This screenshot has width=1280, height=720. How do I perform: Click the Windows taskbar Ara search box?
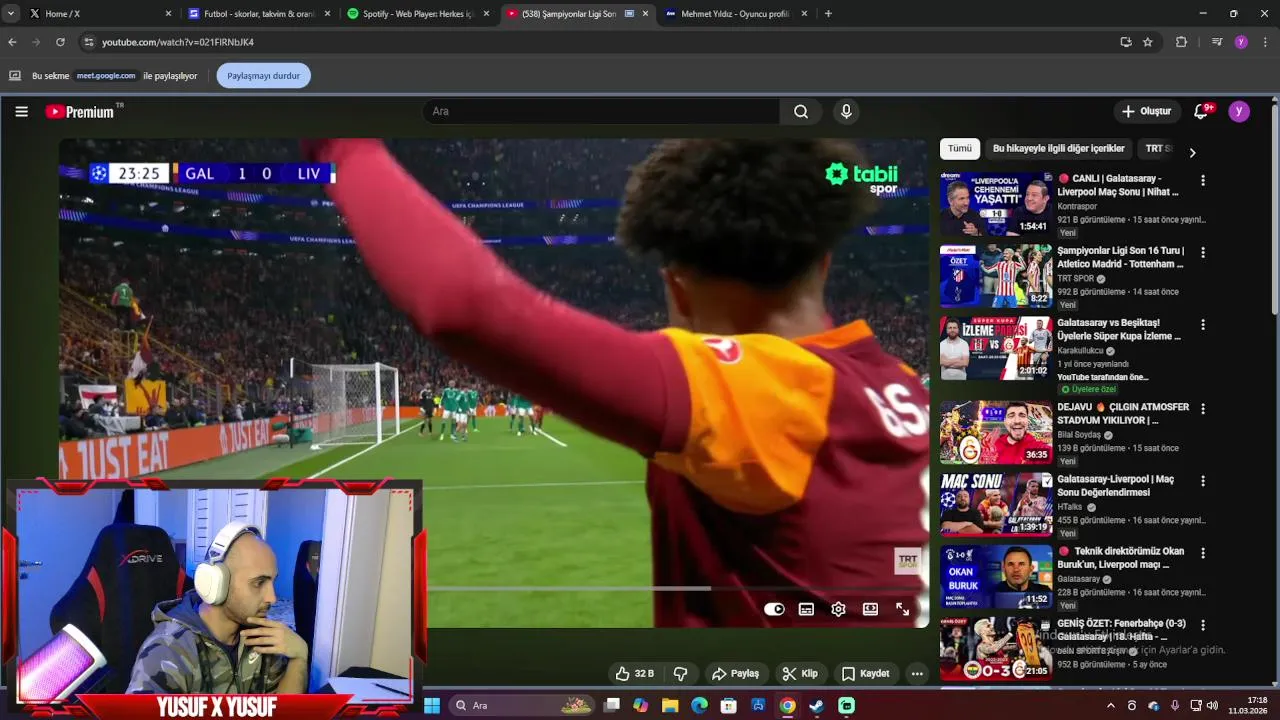pyautogui.click(x=523, y=706)
